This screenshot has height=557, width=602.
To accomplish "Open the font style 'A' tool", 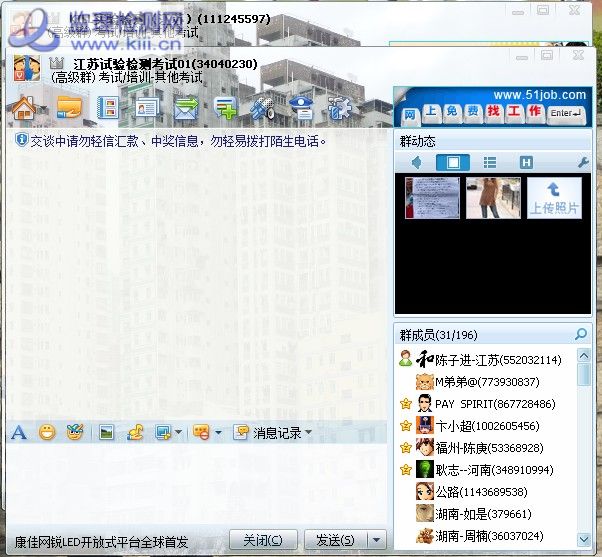I will point(18,432).
